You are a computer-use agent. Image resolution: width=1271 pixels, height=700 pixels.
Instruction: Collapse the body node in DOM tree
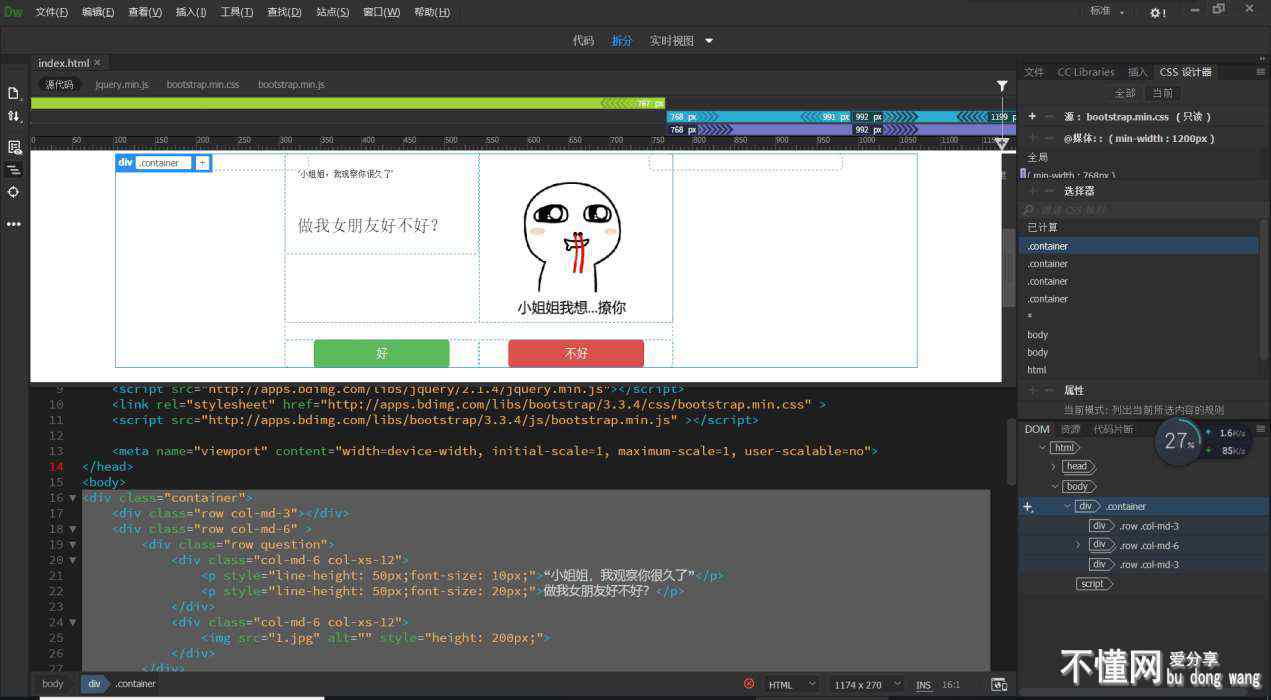[x=1053, y=487]
